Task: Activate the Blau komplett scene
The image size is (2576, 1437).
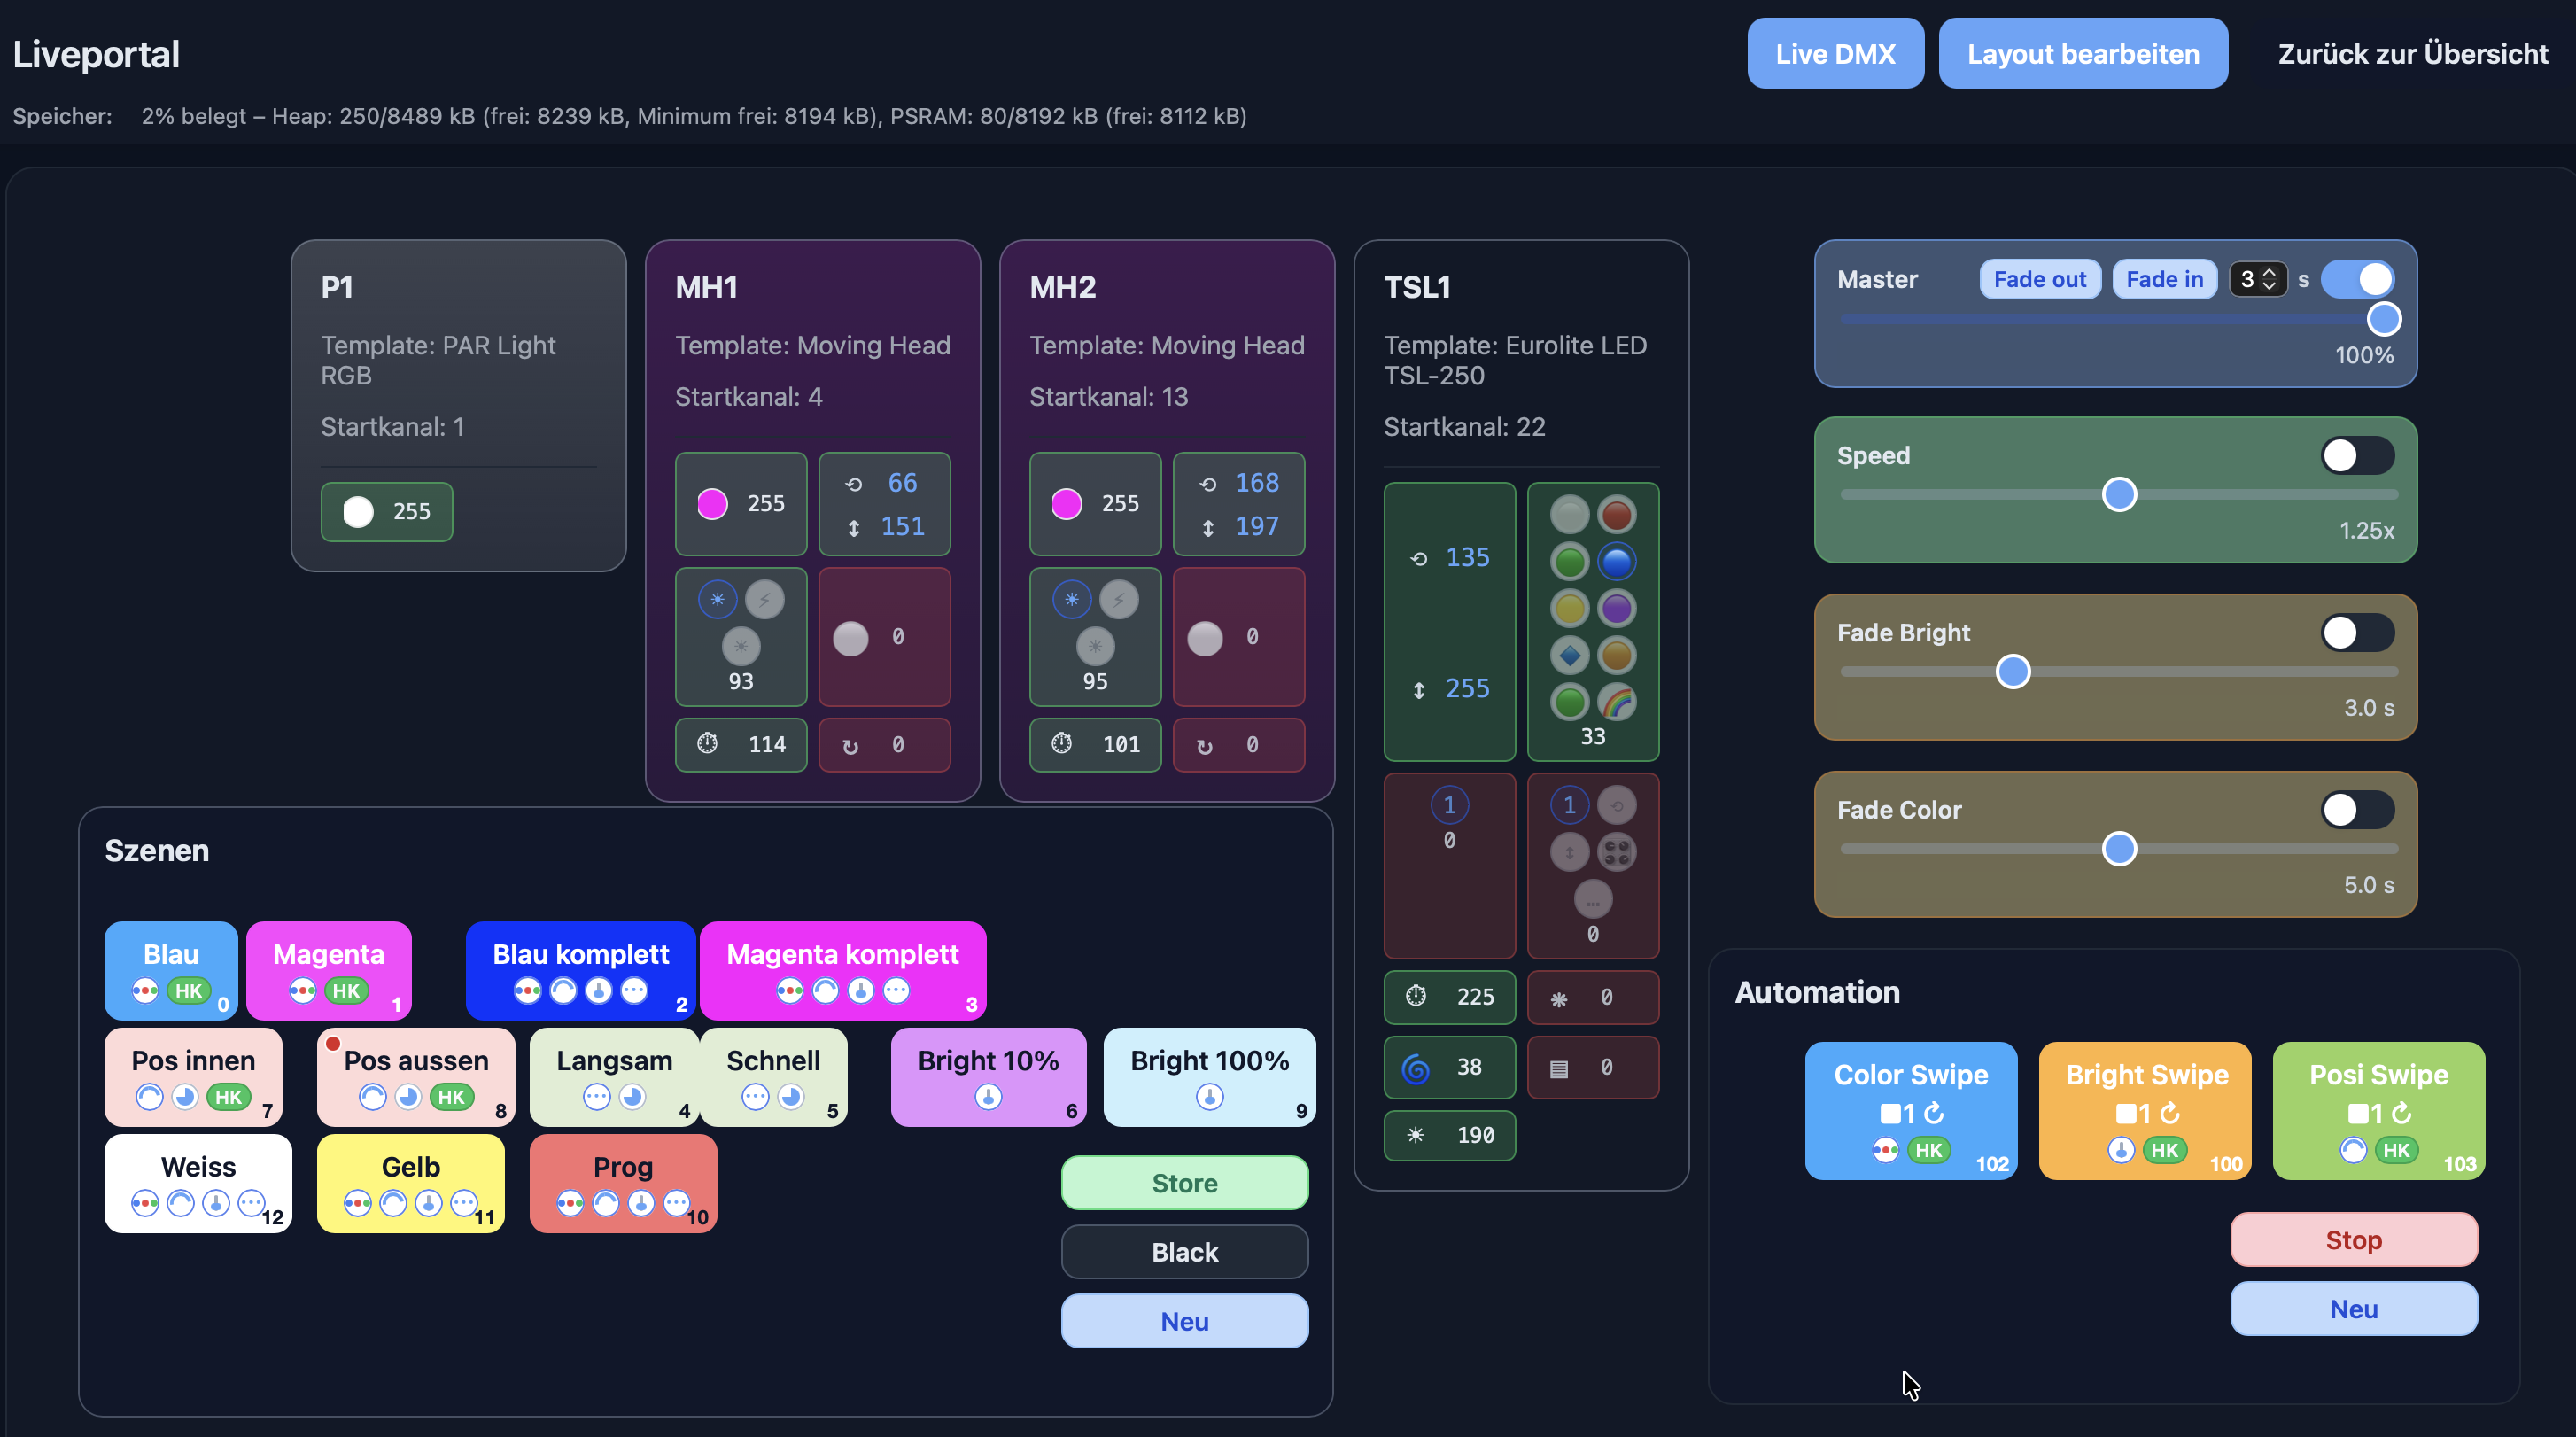Action: pyautogui.click(x=581, y=970)
